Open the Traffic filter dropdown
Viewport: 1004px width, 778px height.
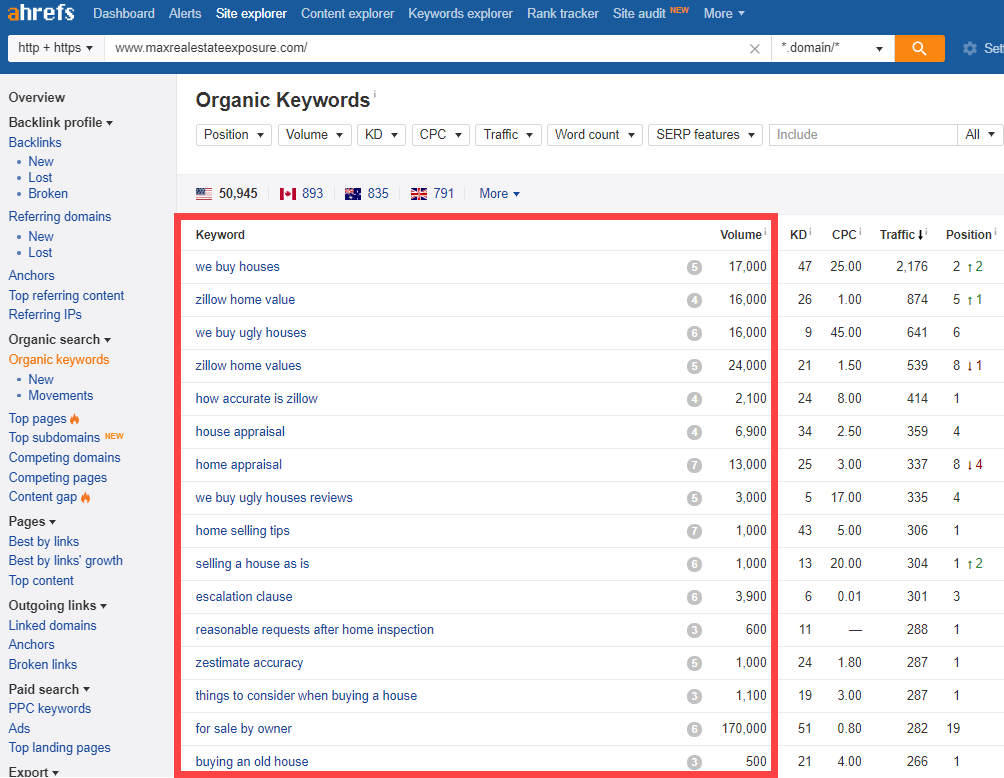click(508, 134)
